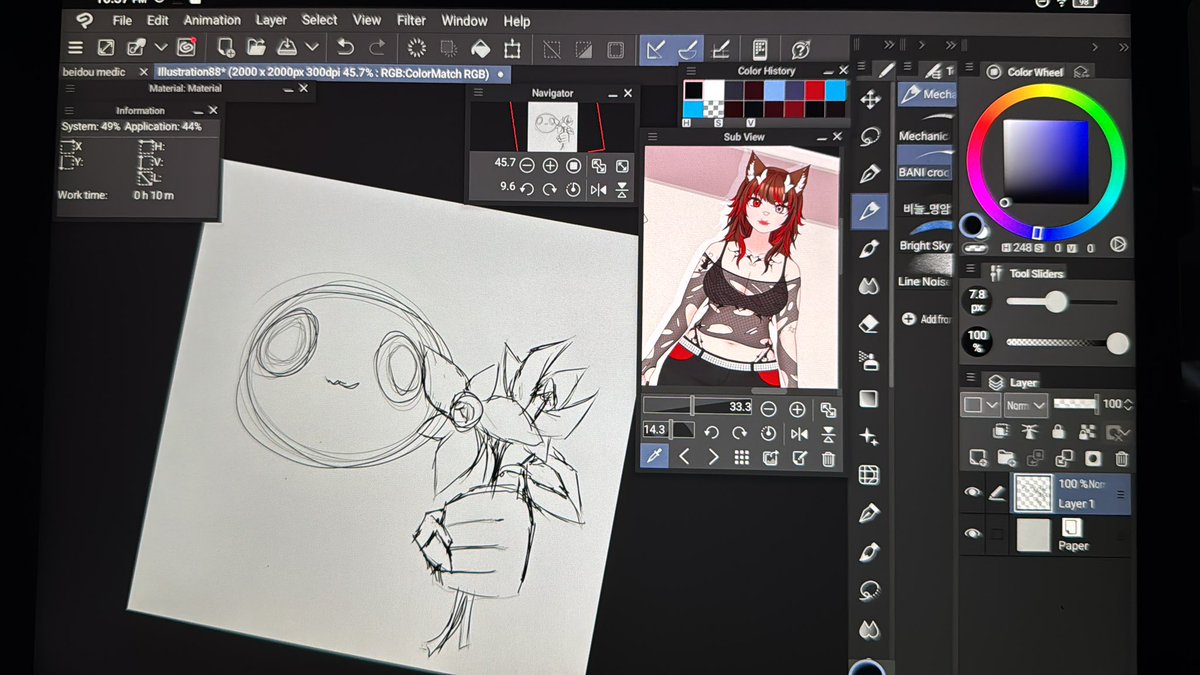Toggle visibility eye of Paper layer
This screenshot has height=675, width=1200.
972,535
